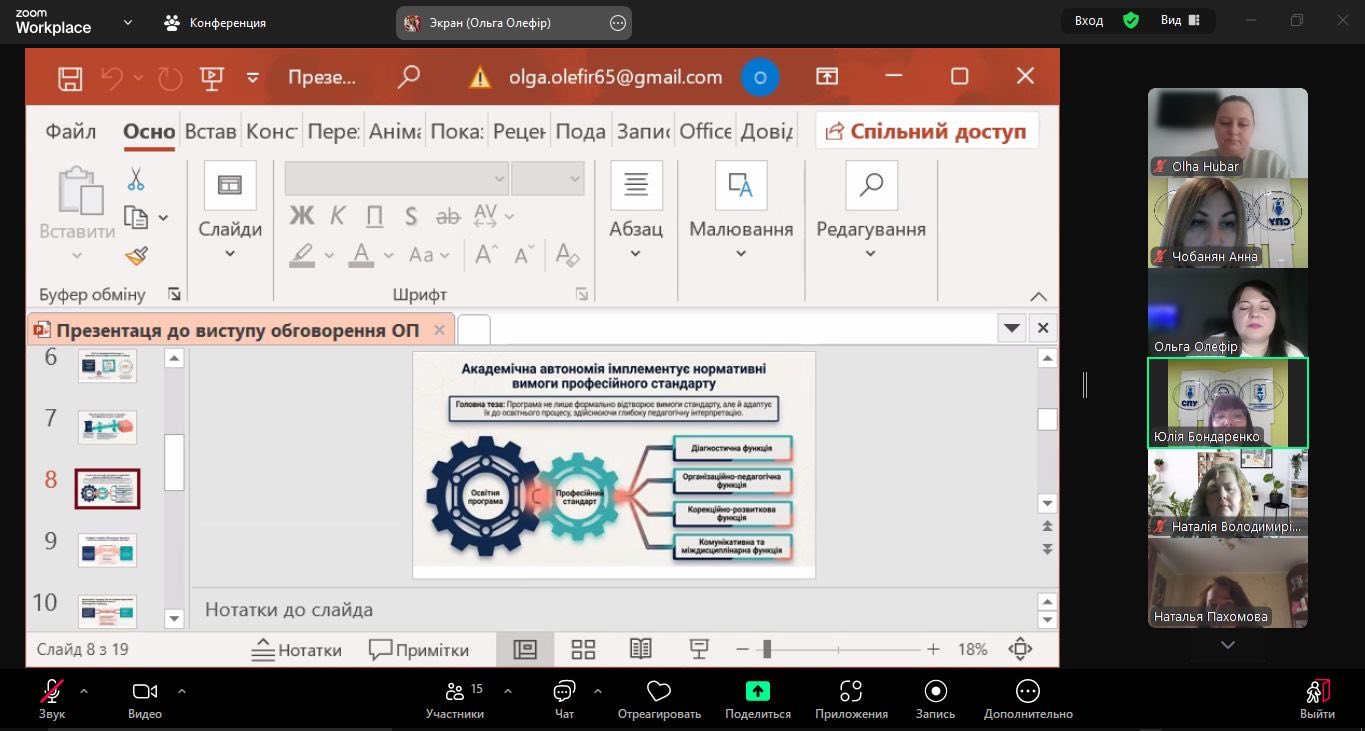Viewport: 1365px width, 731px height.
Task: Switch to the Вставка ribbon tab
Action: (210, 132)
